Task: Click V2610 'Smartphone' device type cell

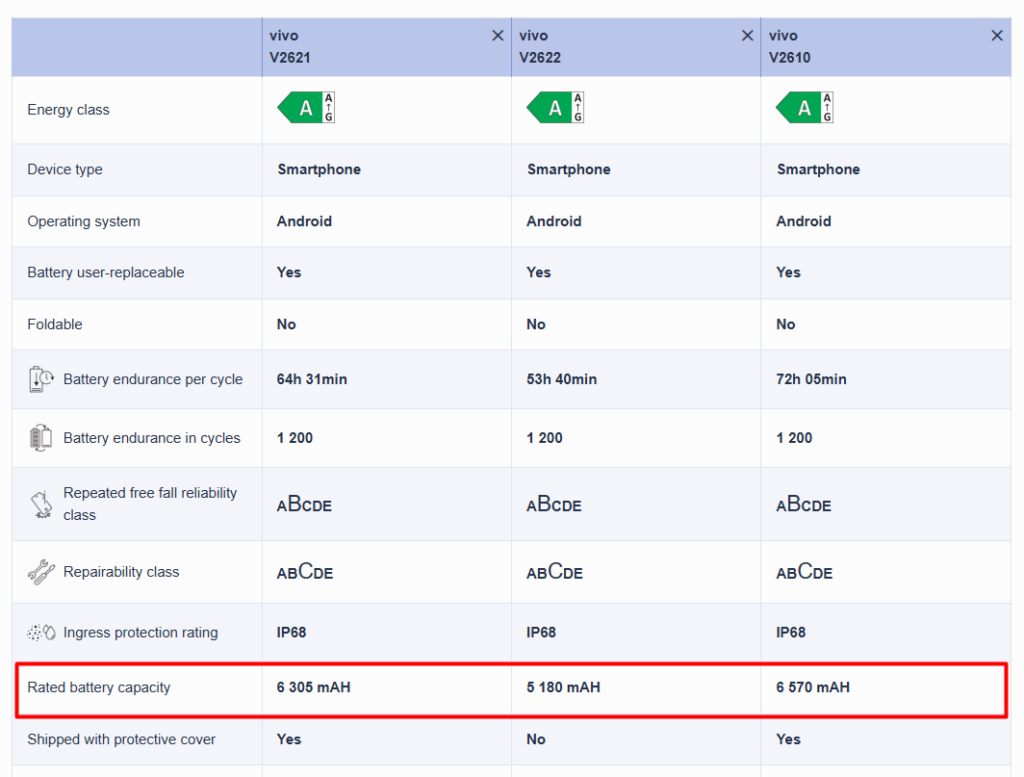Action: click(818, 169)
